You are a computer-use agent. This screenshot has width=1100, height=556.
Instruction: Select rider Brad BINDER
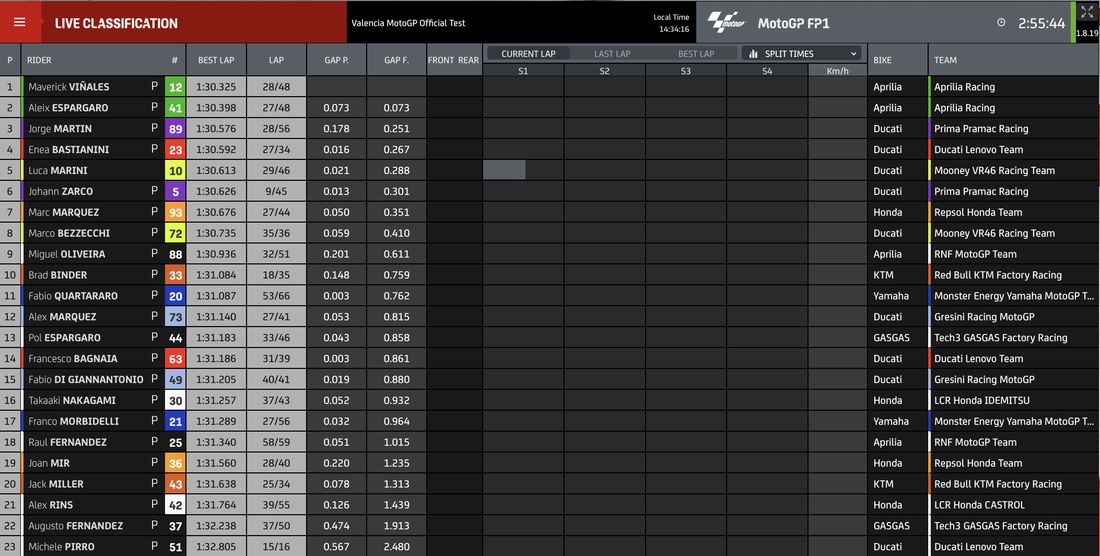(x=58, y=275)
